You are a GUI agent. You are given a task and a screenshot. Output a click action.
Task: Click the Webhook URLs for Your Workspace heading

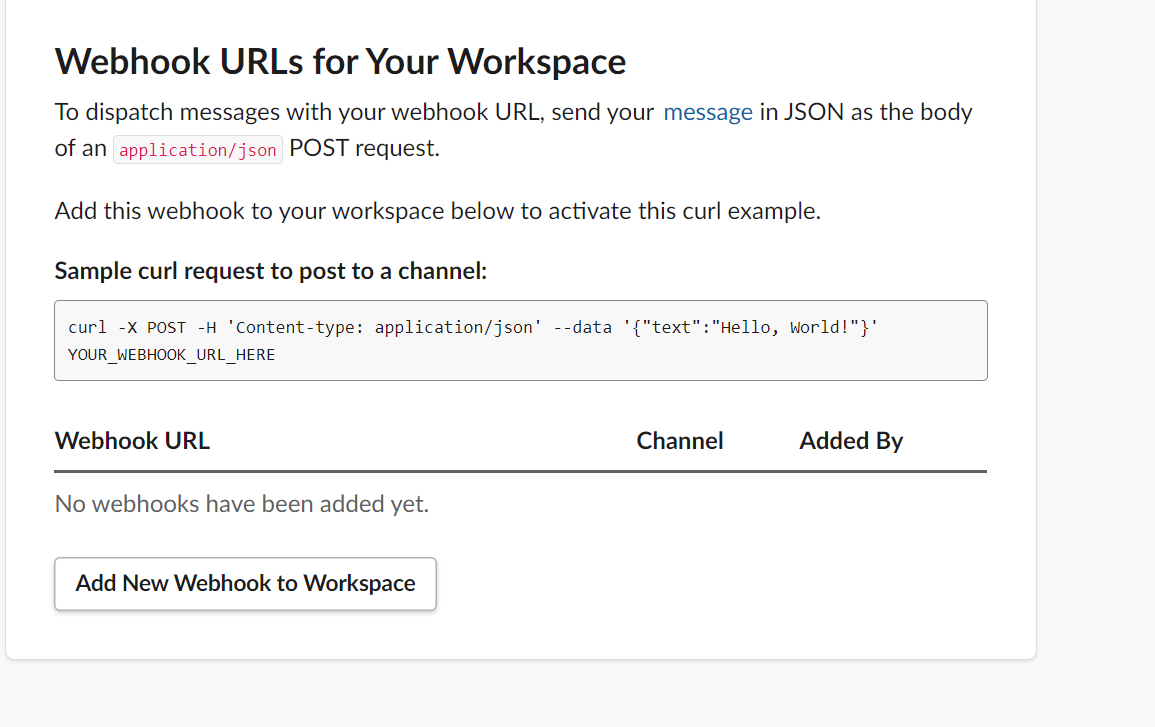(x=340, y=62)
